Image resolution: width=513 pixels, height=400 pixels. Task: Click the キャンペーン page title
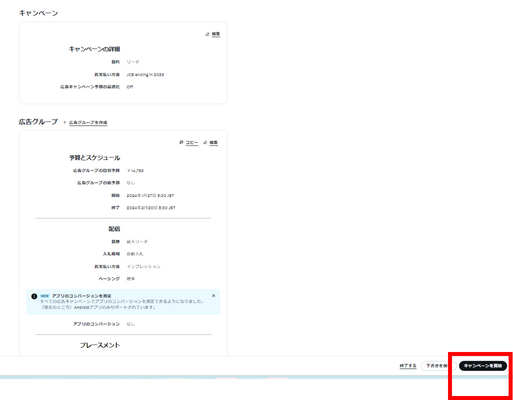(x=38, y=13)
